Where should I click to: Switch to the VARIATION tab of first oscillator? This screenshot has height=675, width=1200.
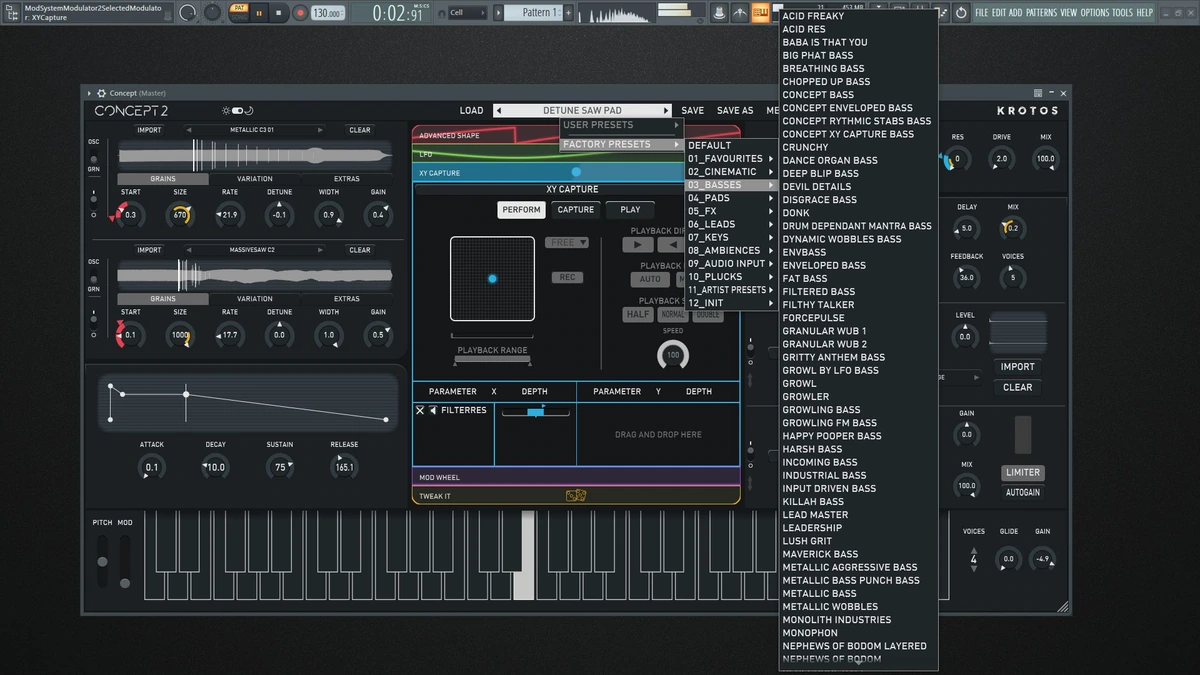(x=255, y=179)
